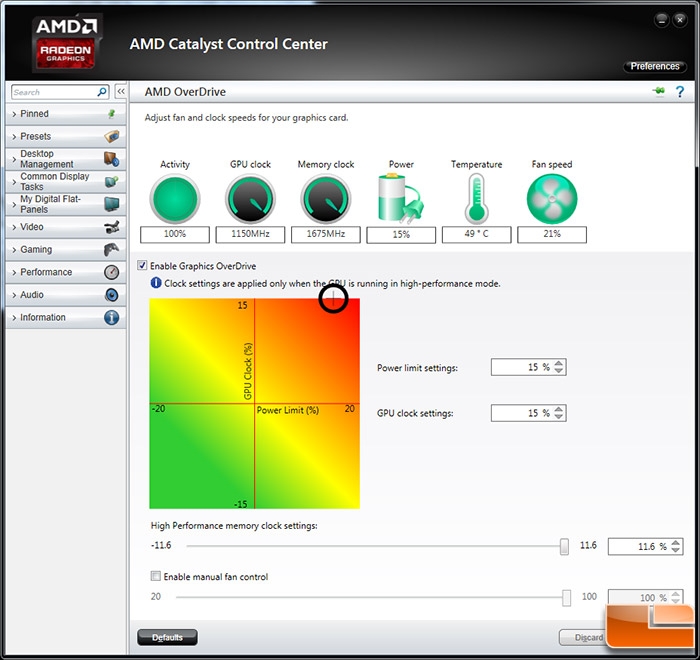This screenshot has width=700, height=660.
Task: Click the Defaults button
Action: coord(167,637)
